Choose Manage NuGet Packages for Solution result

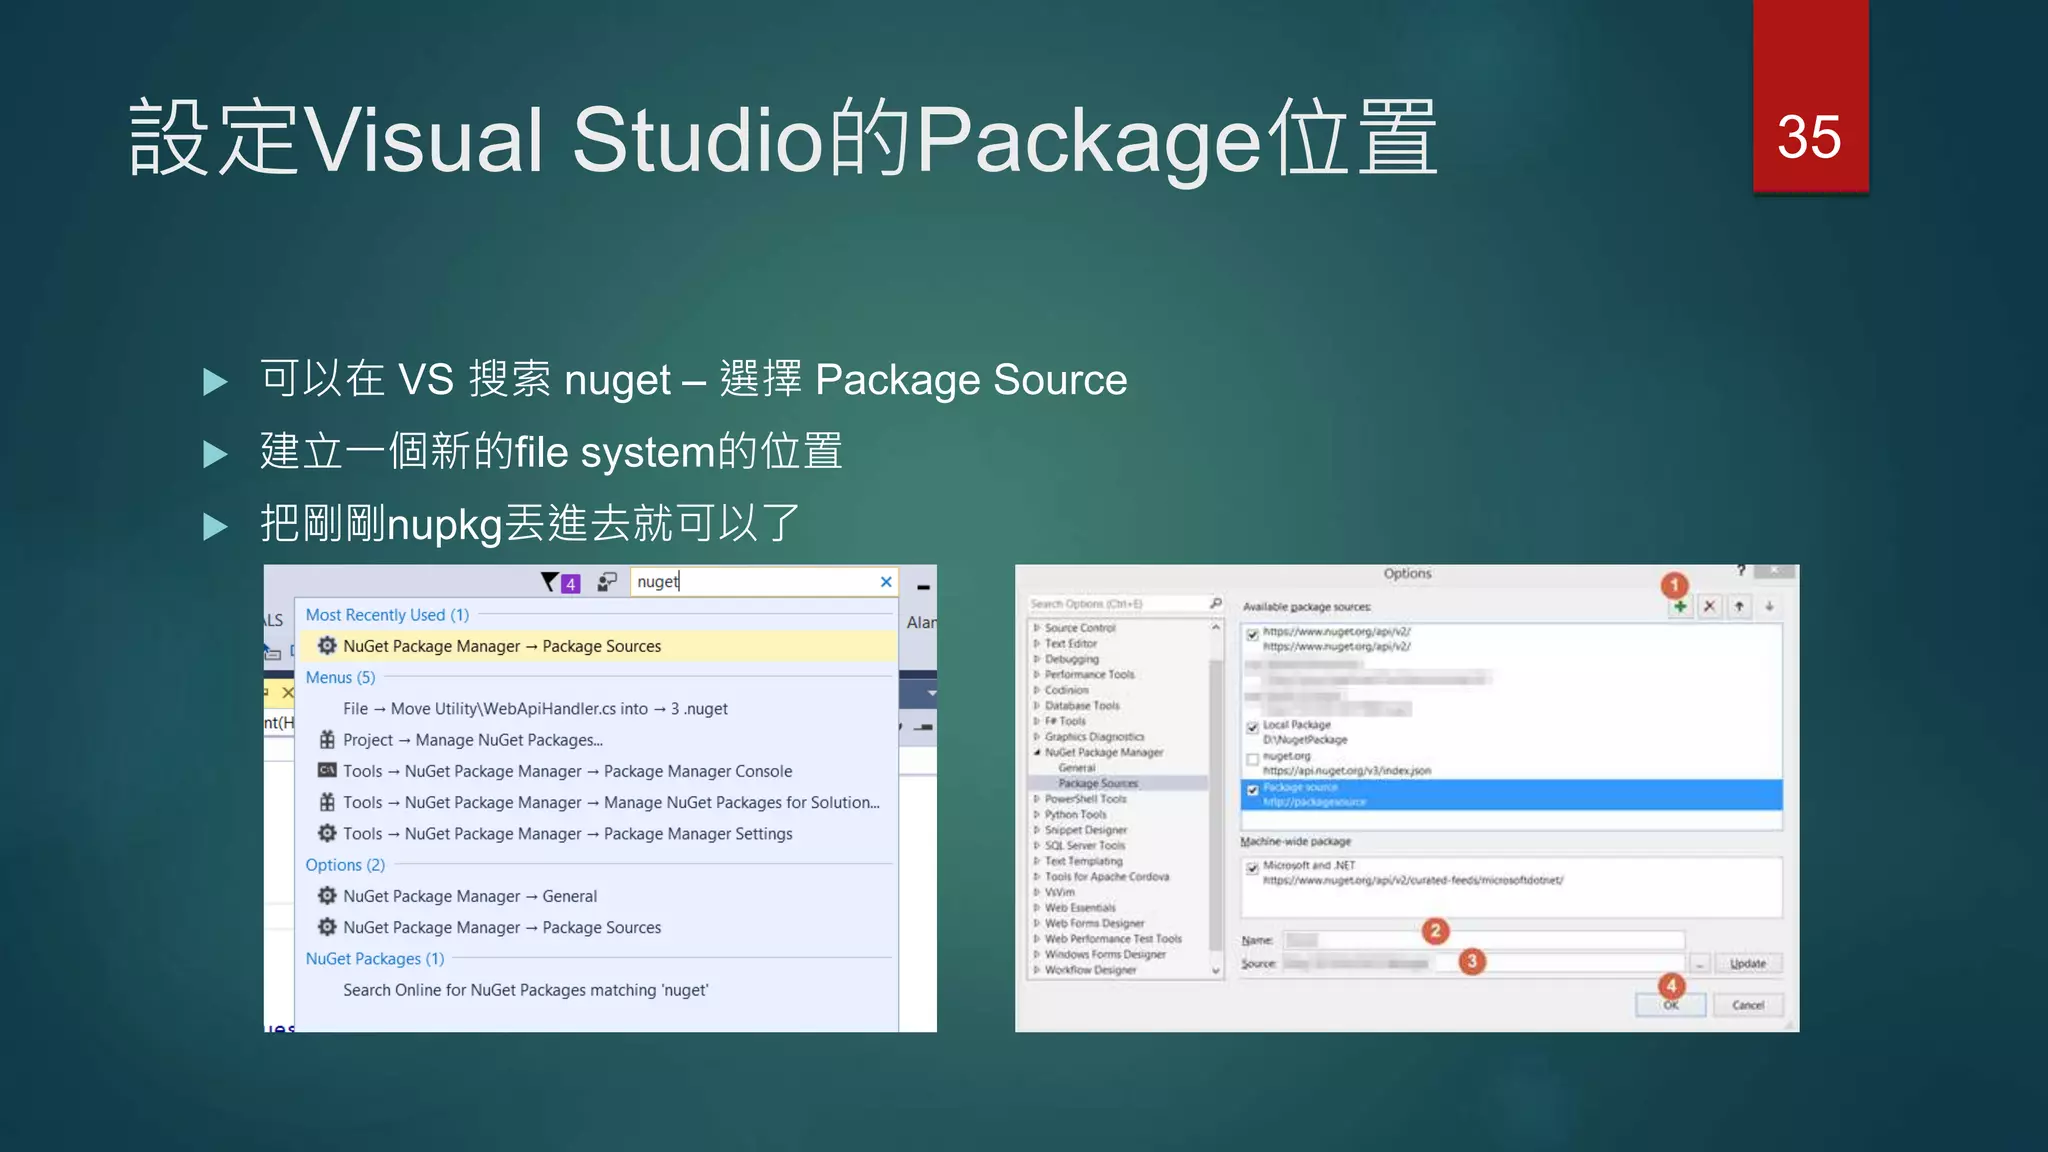(x=597, y=802)
